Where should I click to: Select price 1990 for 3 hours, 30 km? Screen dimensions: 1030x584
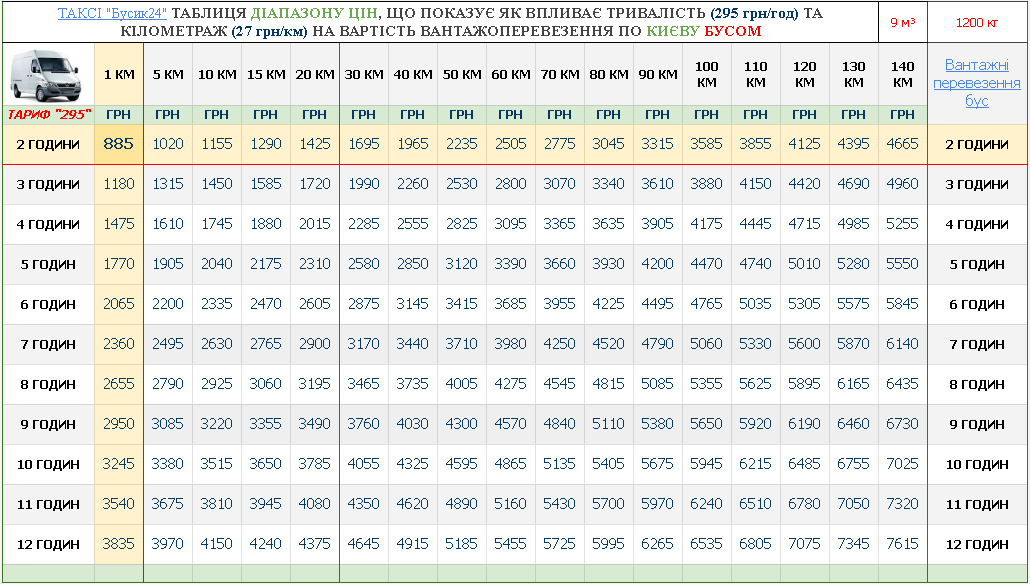coord(363,184)
